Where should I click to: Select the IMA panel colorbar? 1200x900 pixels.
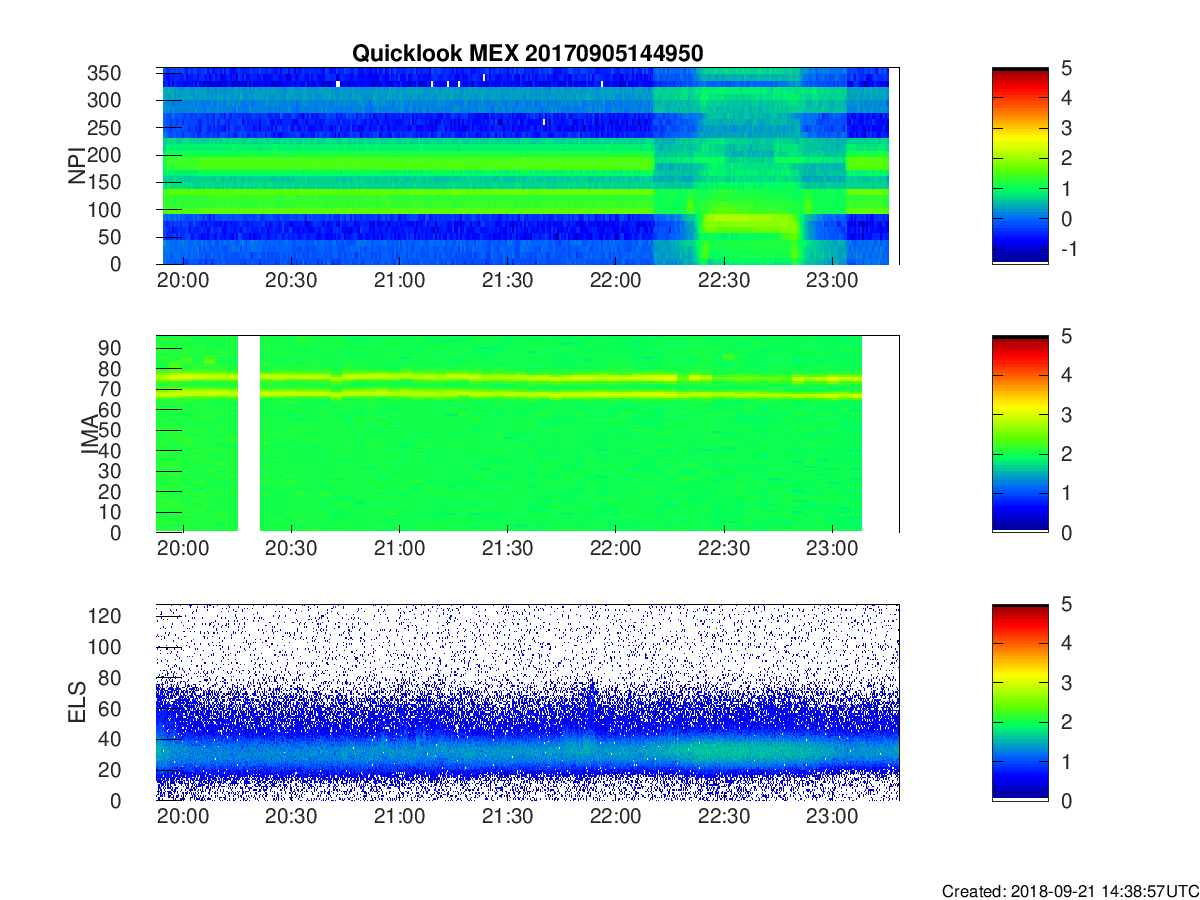click(x=1020, y=434)
